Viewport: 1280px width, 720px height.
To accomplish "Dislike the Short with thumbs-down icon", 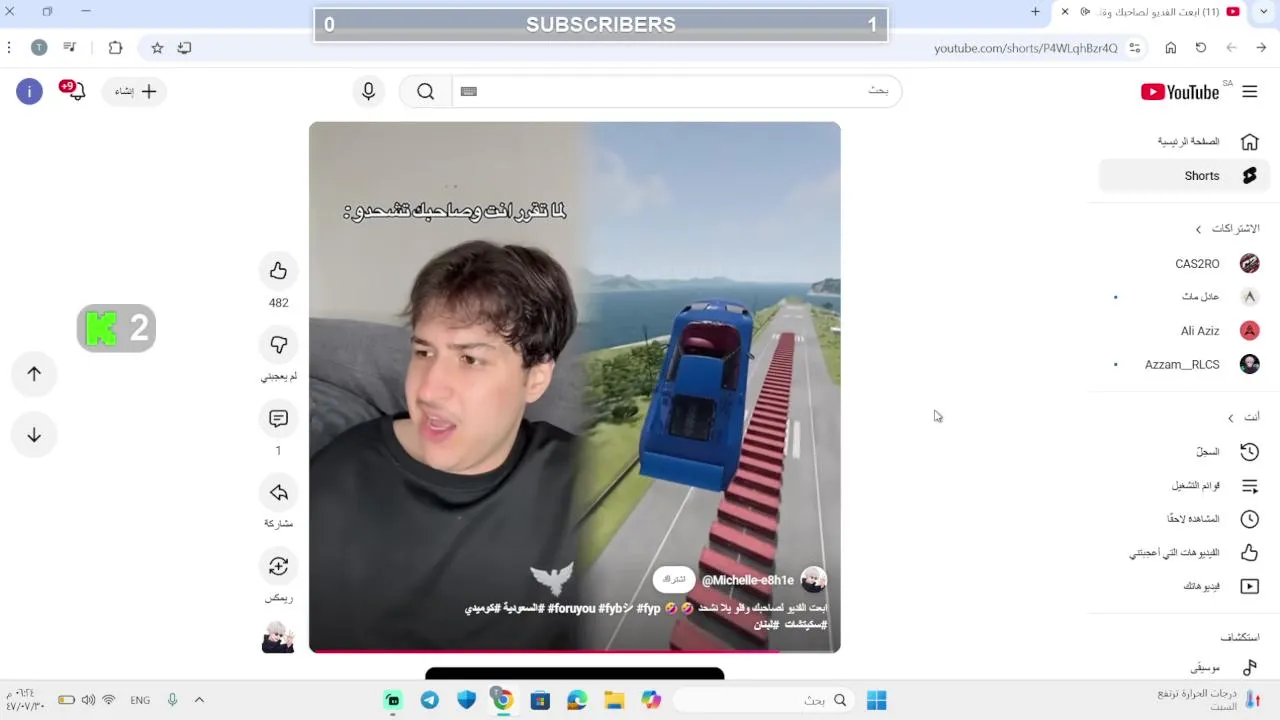I will (278, 345).
